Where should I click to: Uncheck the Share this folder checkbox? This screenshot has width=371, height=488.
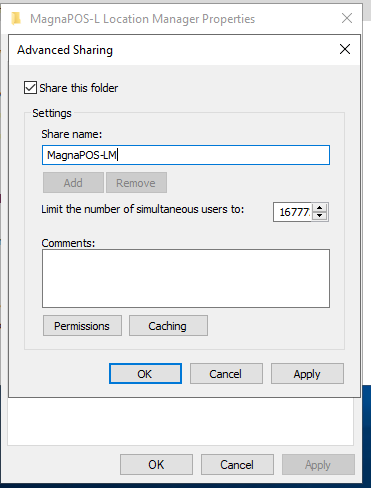(x=30, y=88)
